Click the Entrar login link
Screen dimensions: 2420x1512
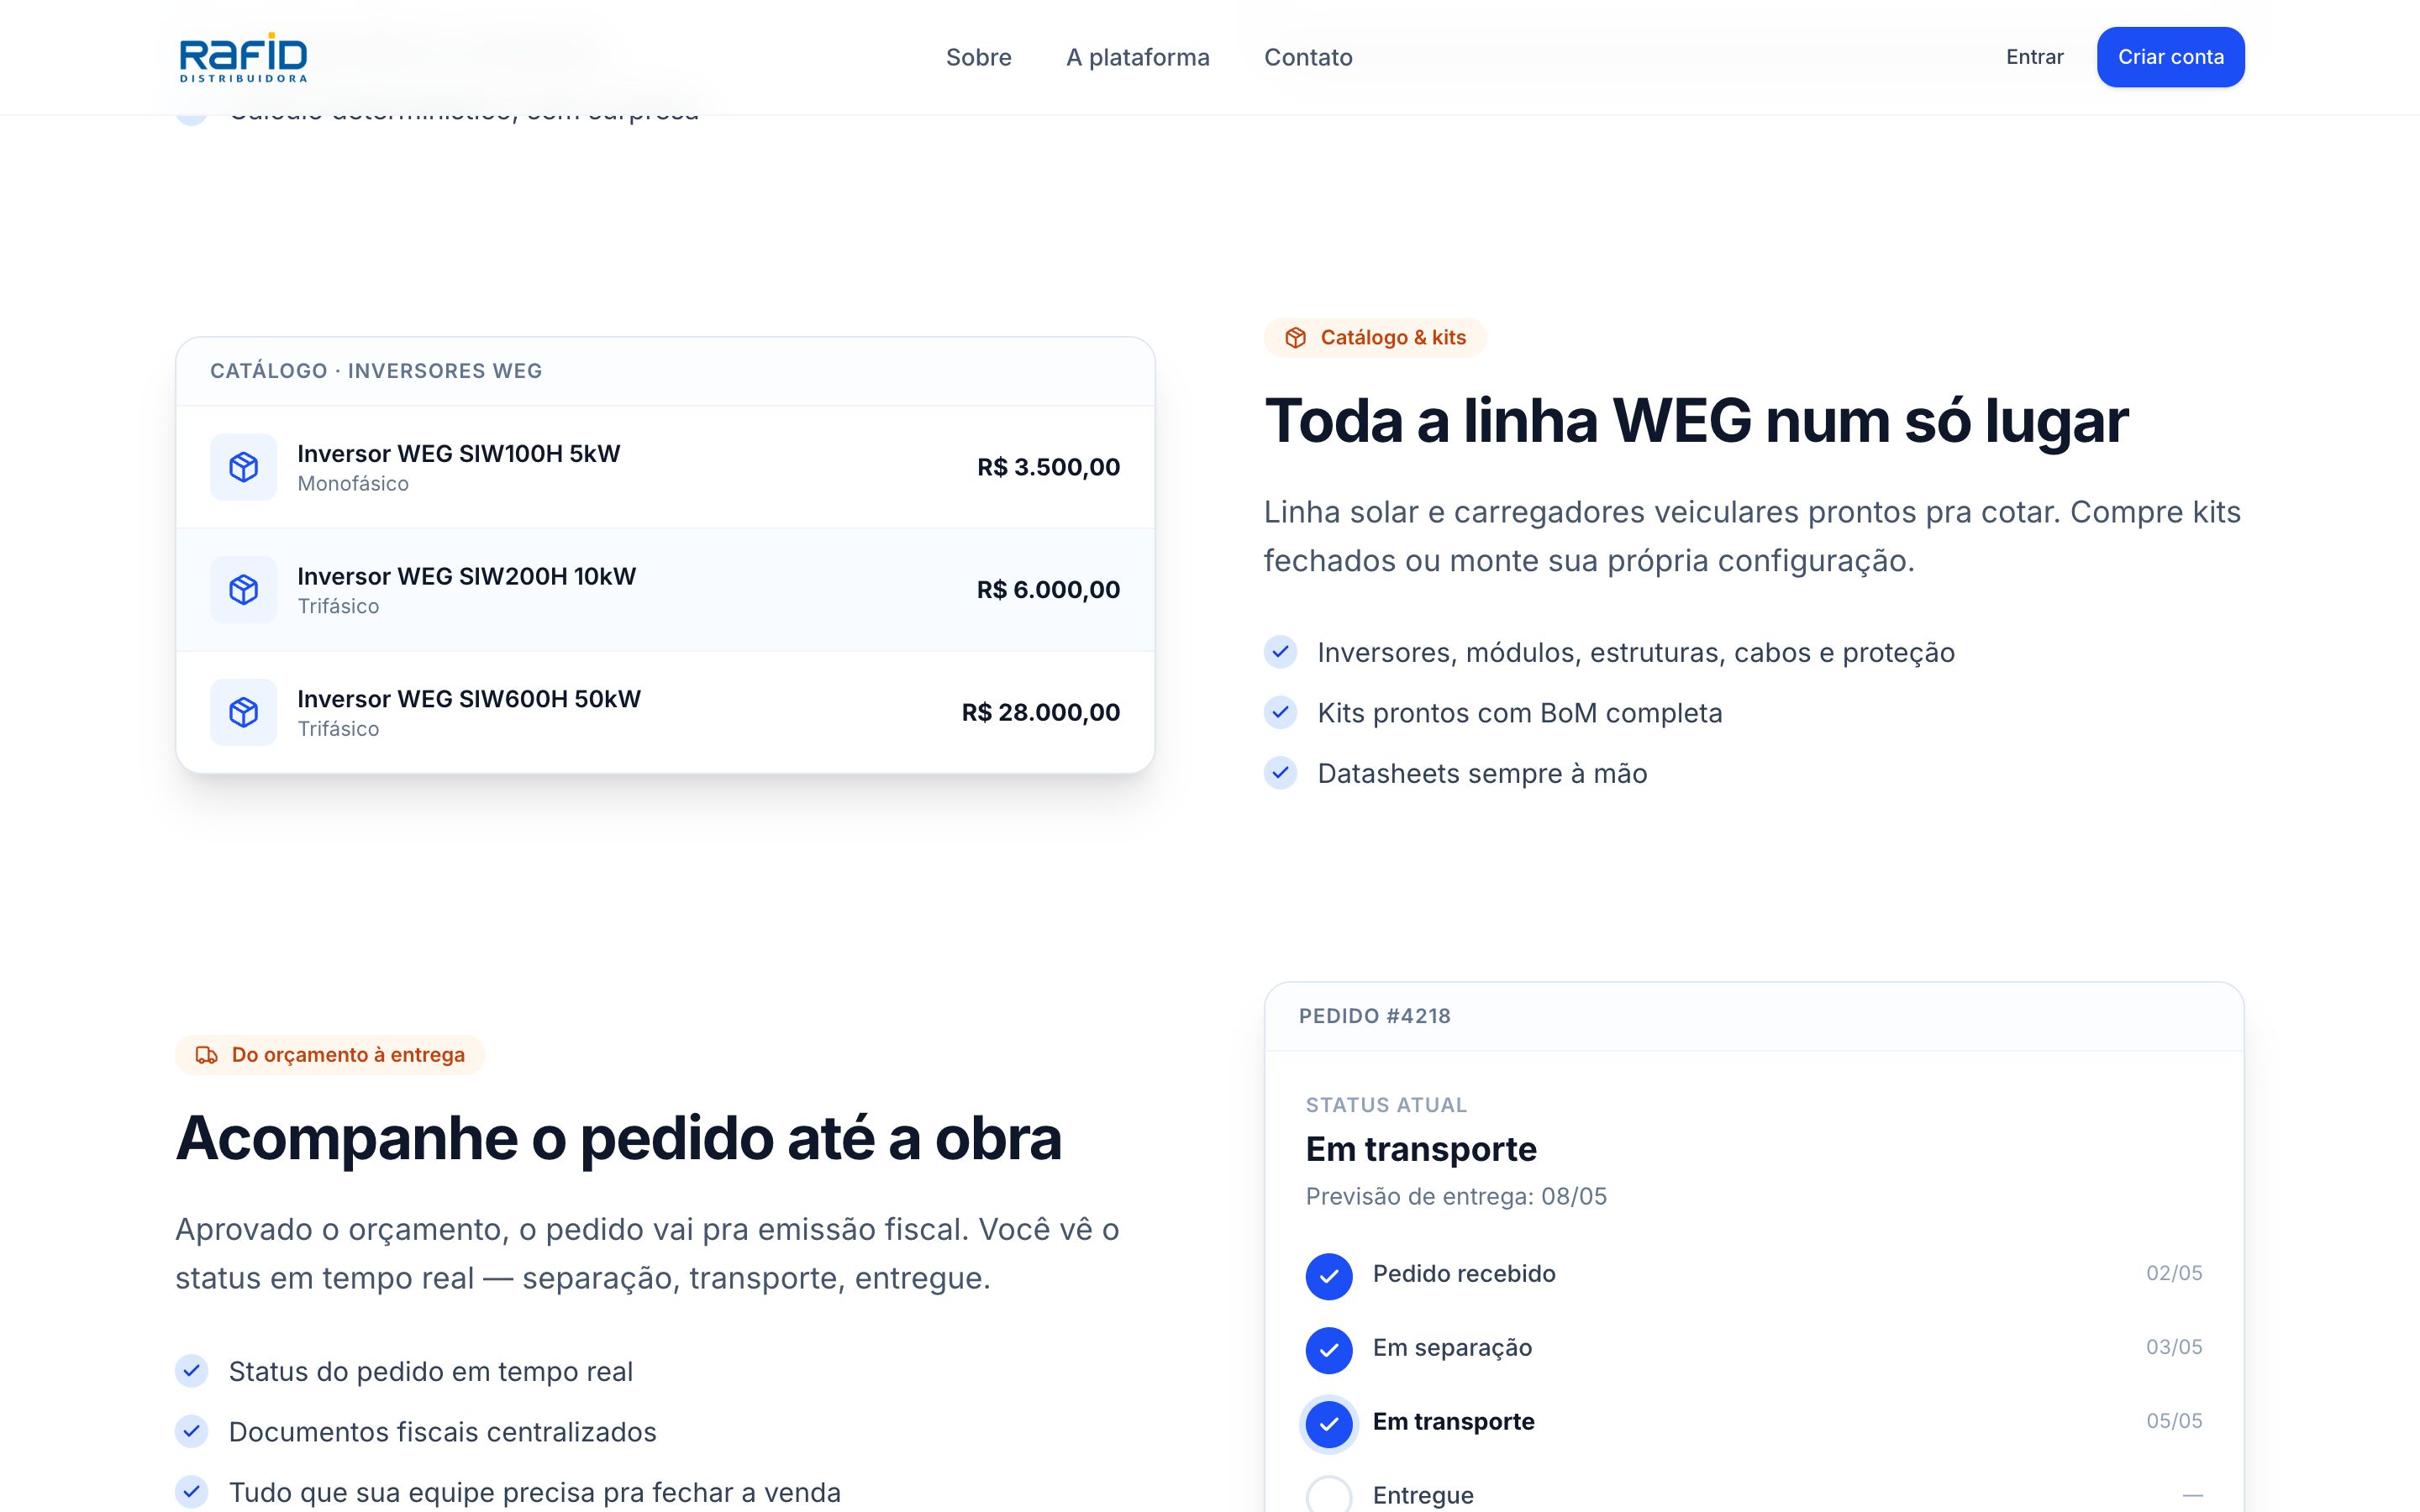pyautogui.click(x=2034, y=57)
